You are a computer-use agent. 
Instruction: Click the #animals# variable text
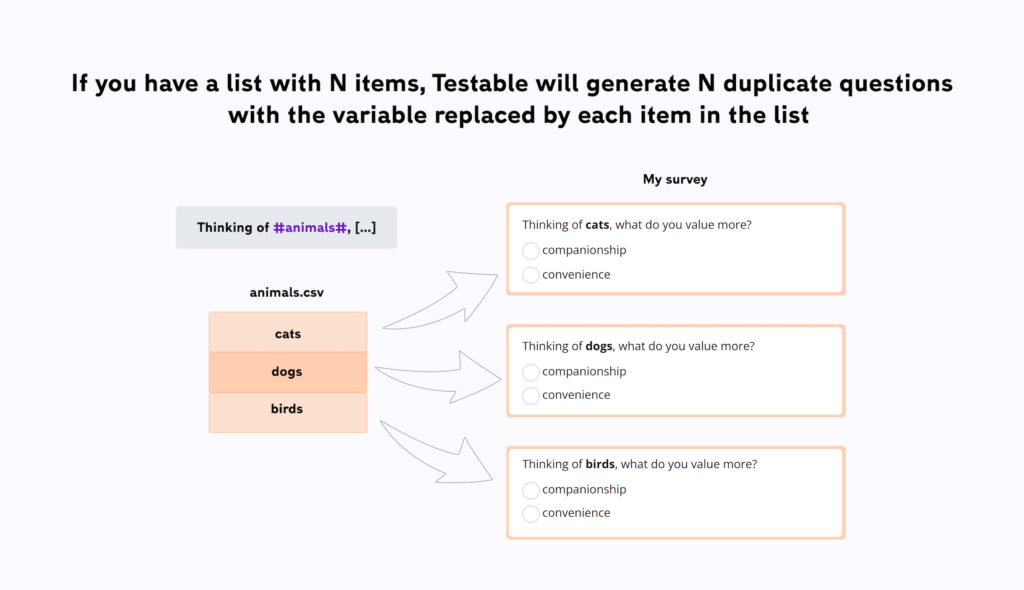pyautogui.click(x=310, y=227)
